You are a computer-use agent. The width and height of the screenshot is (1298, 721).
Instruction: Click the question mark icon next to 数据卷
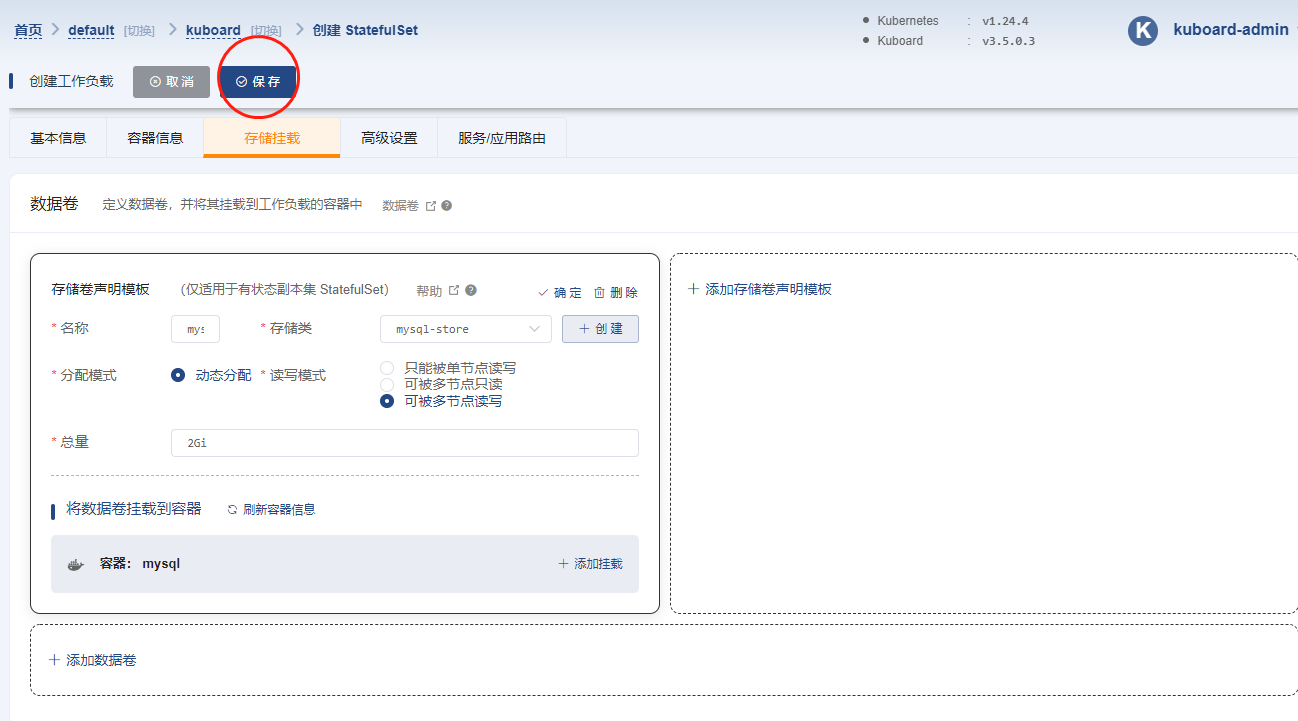[447, 206]
